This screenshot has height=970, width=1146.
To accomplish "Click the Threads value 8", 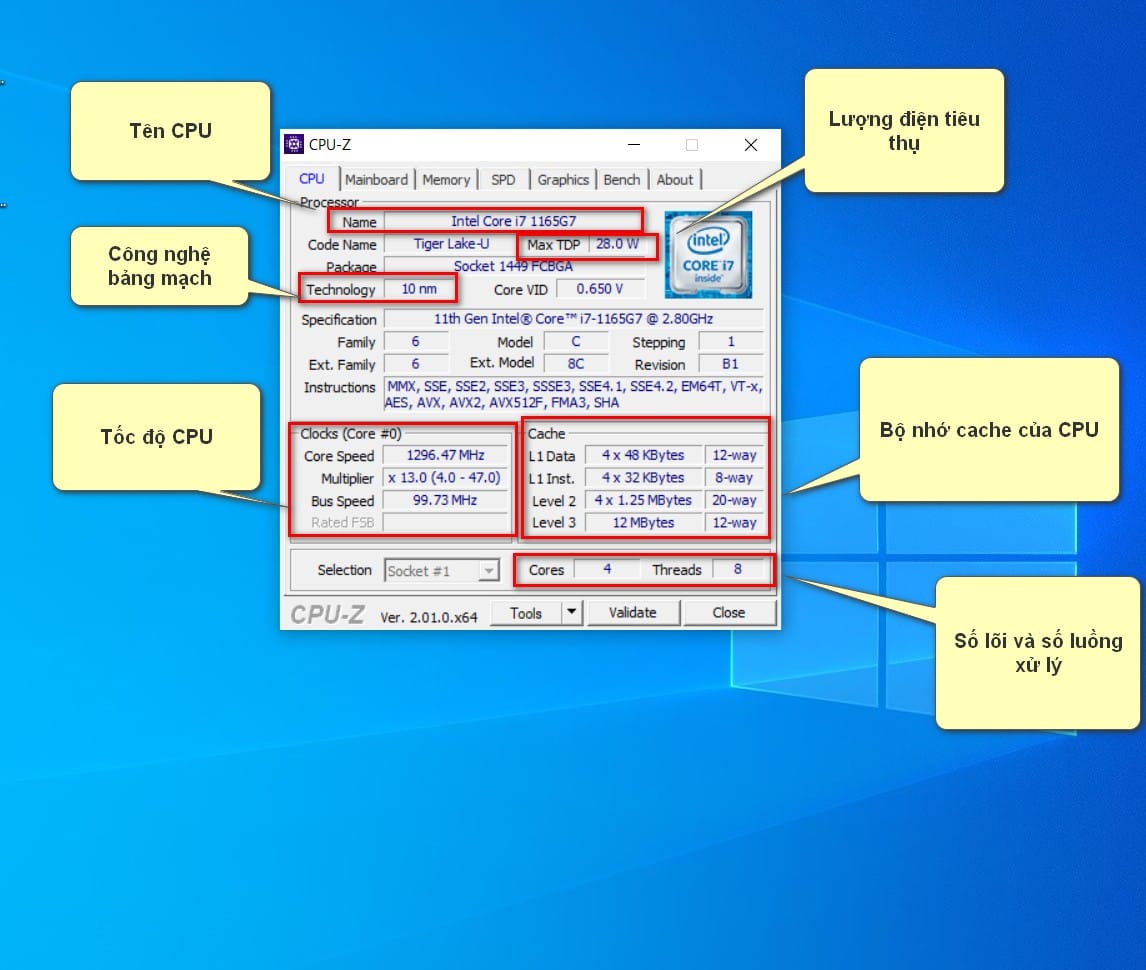I will pos(738,569).
